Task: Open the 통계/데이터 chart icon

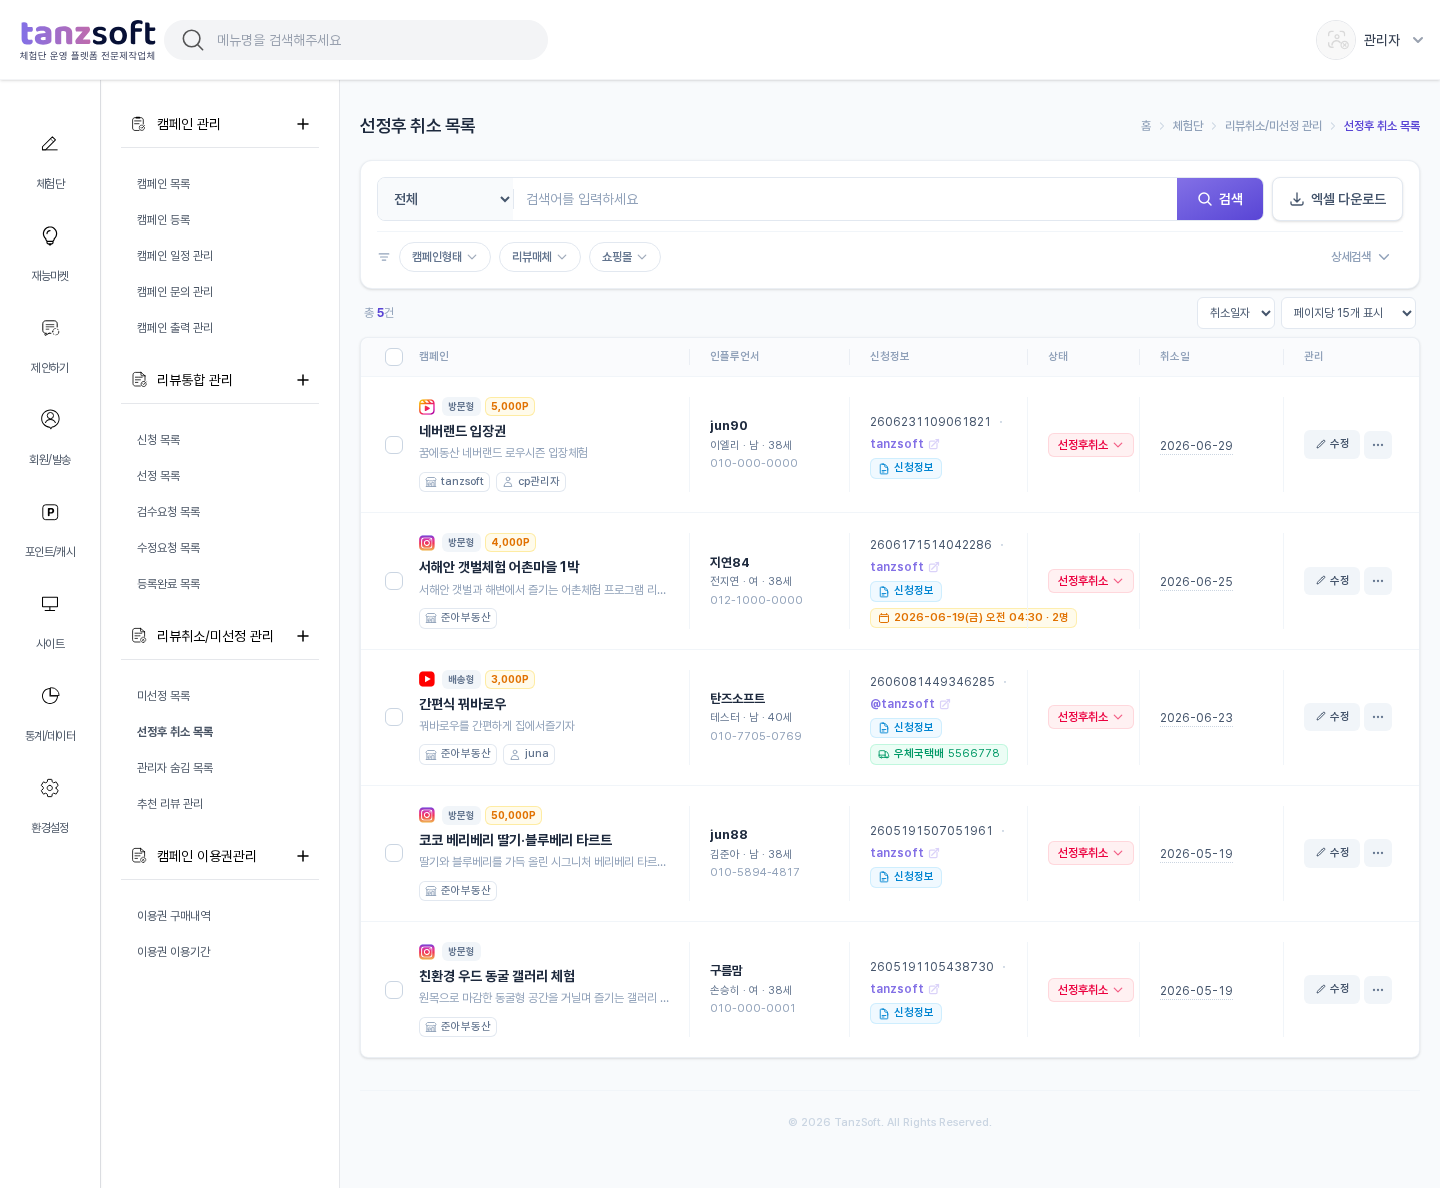Action: 50,696
